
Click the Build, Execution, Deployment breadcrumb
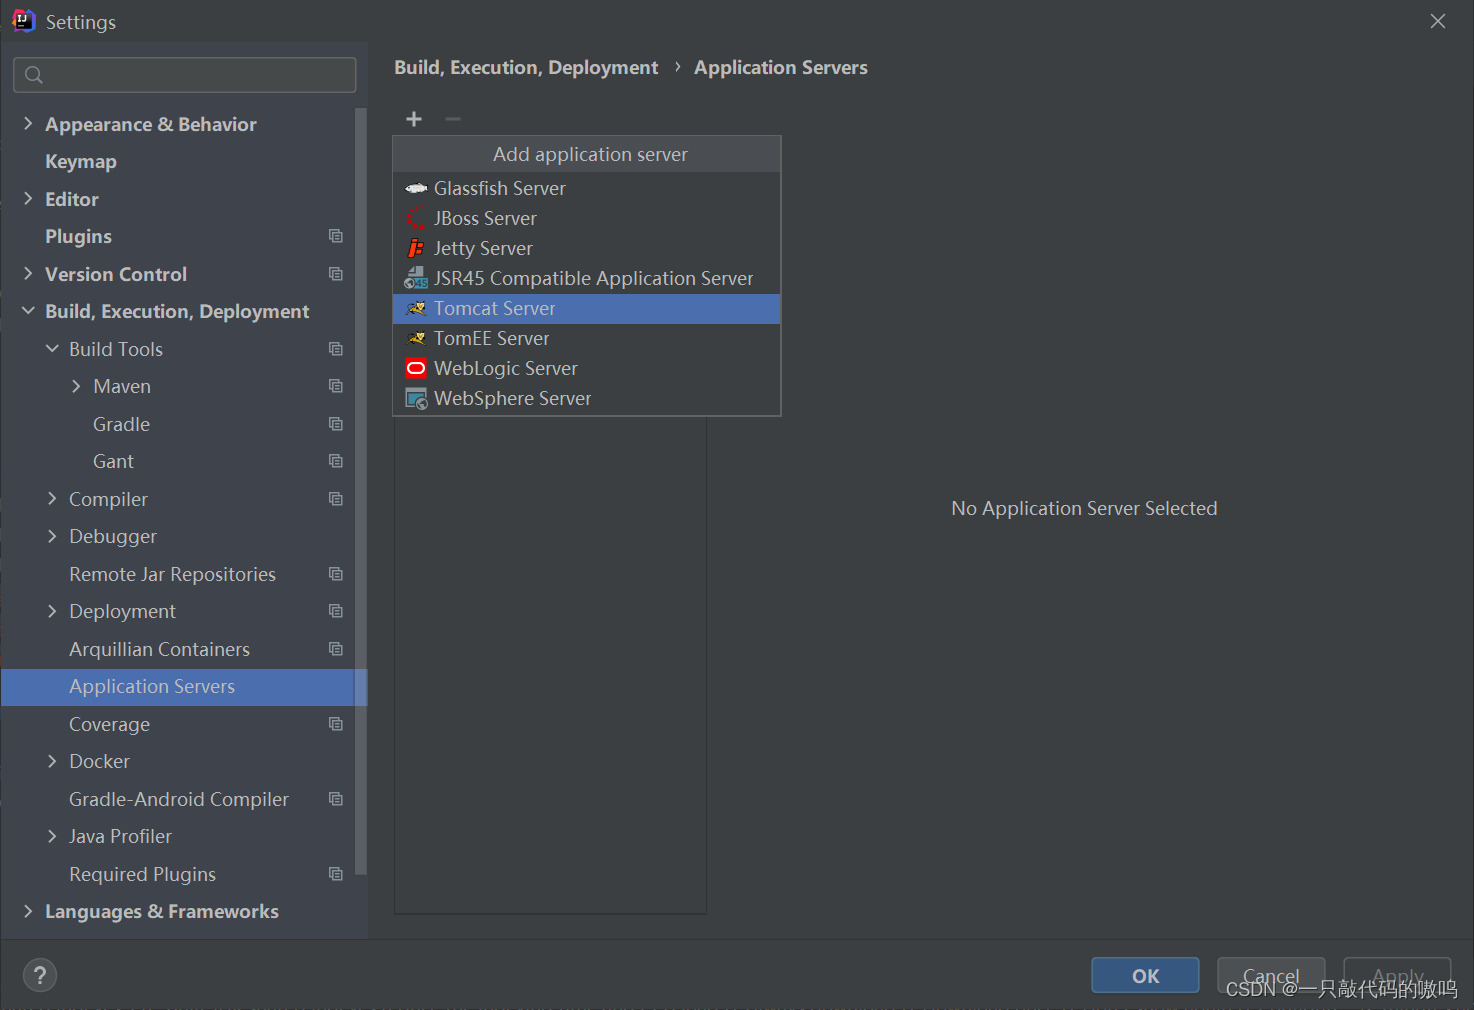(x=526, y=67)
